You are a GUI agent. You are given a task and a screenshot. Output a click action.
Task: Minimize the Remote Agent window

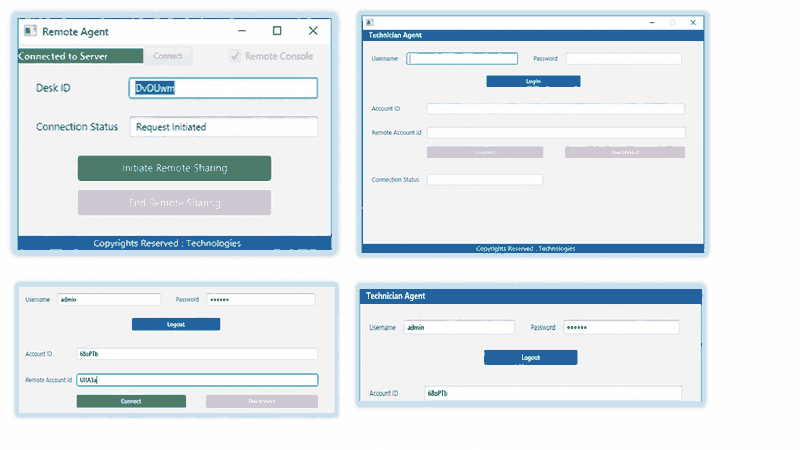pyautogui.click(x=242, y=31)
